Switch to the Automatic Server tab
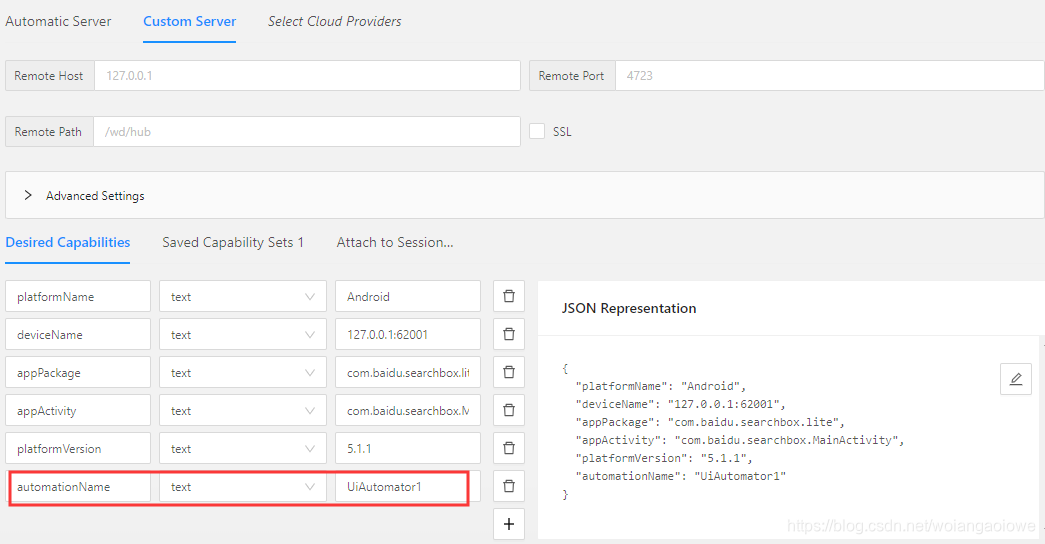 click(59, 21)
